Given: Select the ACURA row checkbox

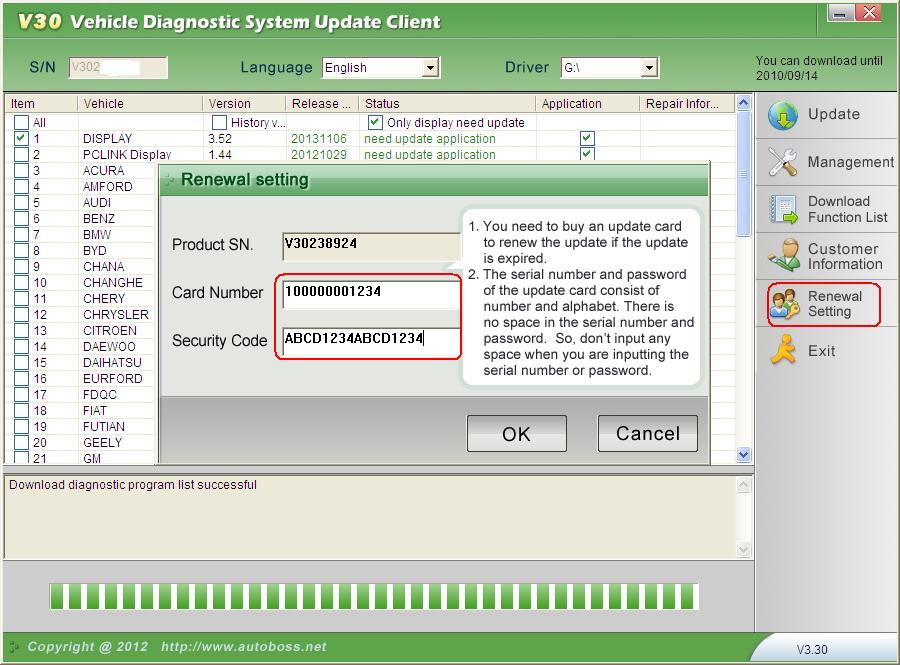Looking at the screenshot, I should [x=21, y=170].
